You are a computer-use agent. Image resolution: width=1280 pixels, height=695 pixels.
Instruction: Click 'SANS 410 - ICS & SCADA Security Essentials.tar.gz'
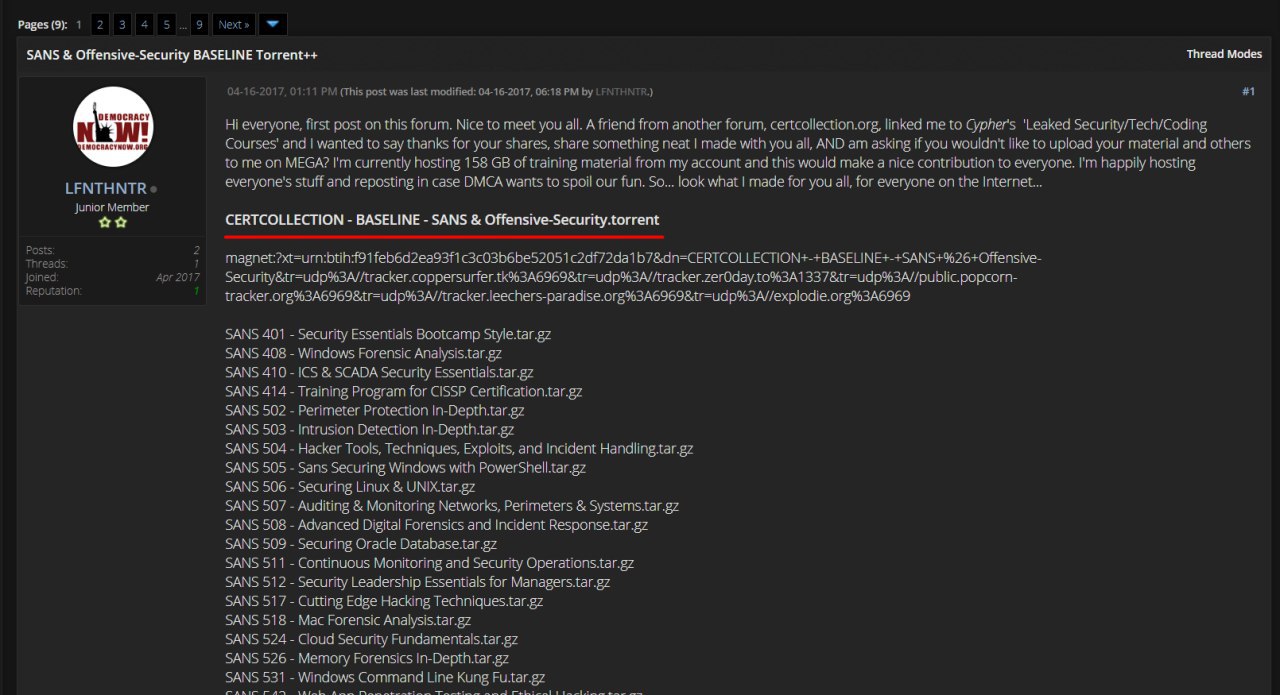(x=379, y=372)
